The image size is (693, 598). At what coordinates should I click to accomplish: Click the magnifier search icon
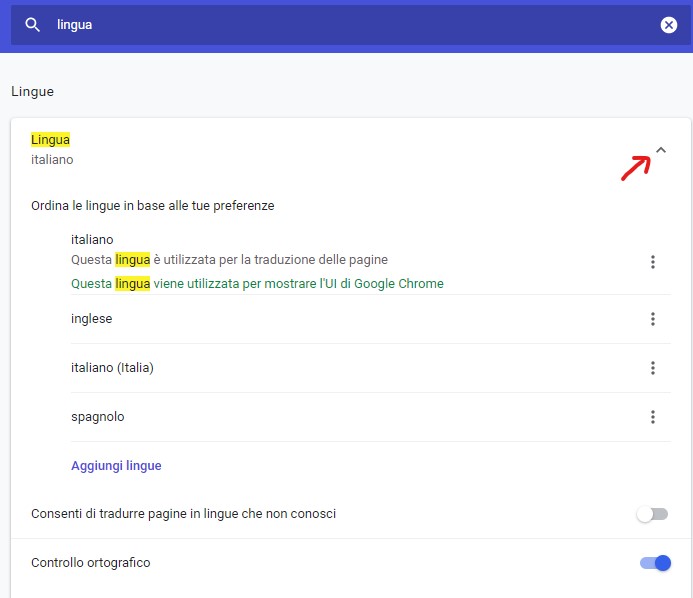pyautogui.click(x=33, y=25)
